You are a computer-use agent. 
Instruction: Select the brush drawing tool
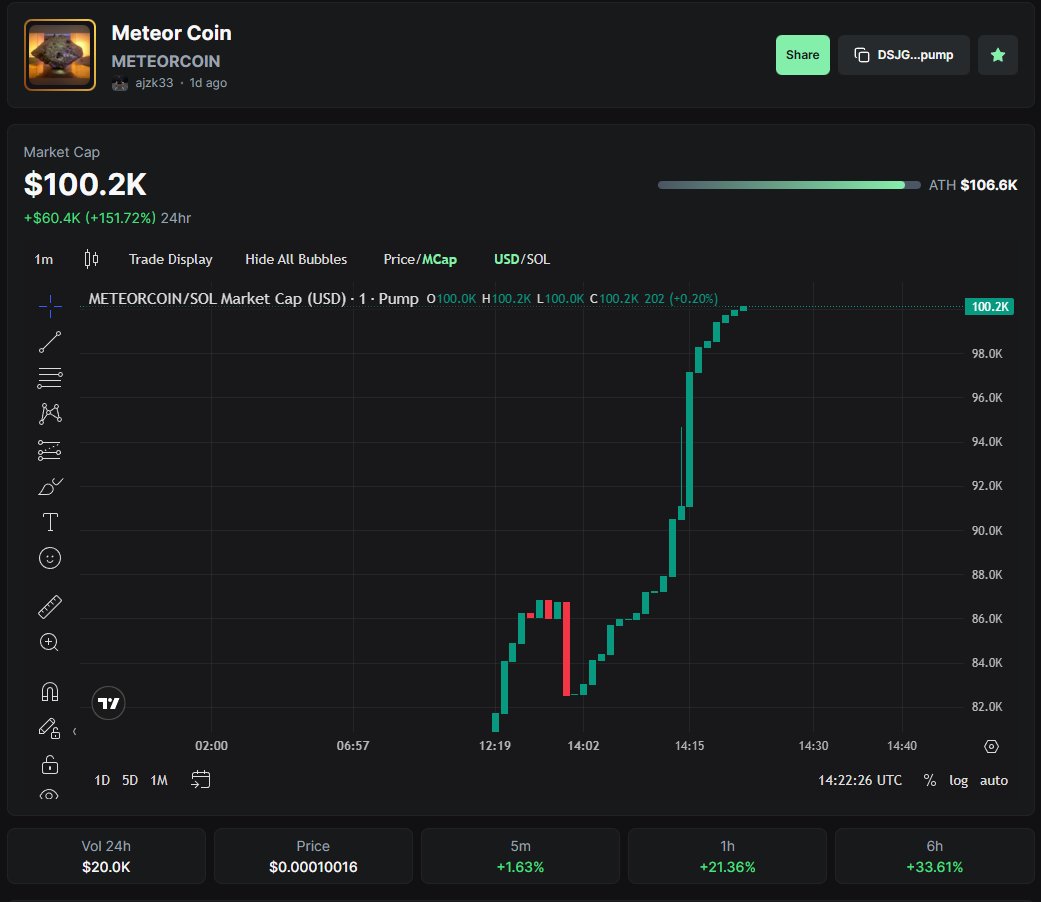(50, 487)
